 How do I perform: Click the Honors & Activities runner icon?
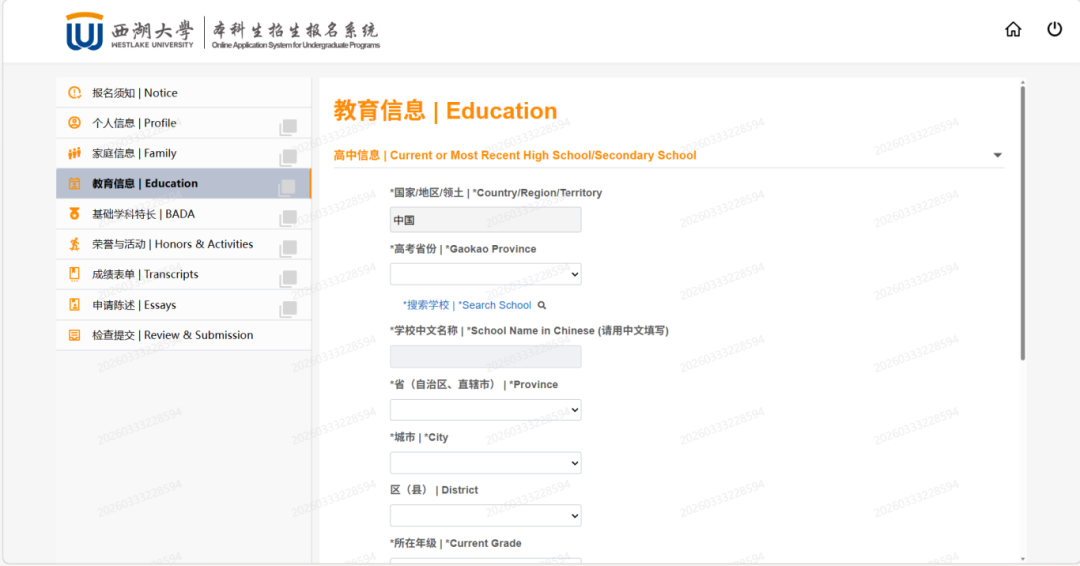click(x=74, y=244)
